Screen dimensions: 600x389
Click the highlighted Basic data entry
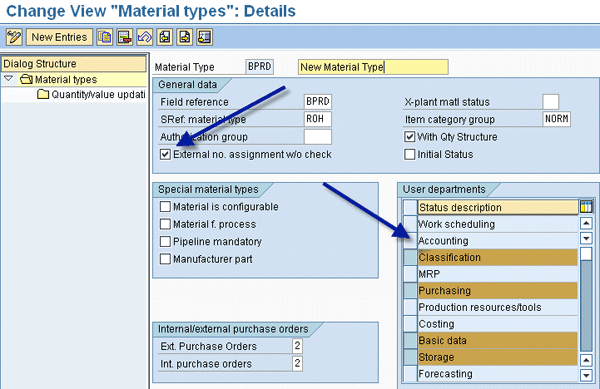pyautogui.click(x=497, y=340)
